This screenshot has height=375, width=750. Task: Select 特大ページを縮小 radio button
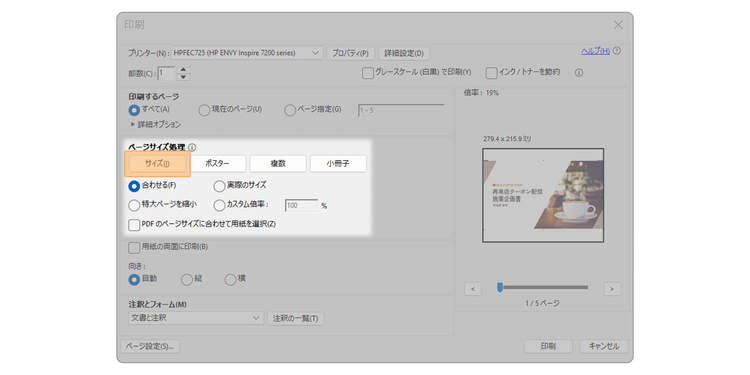134,205
